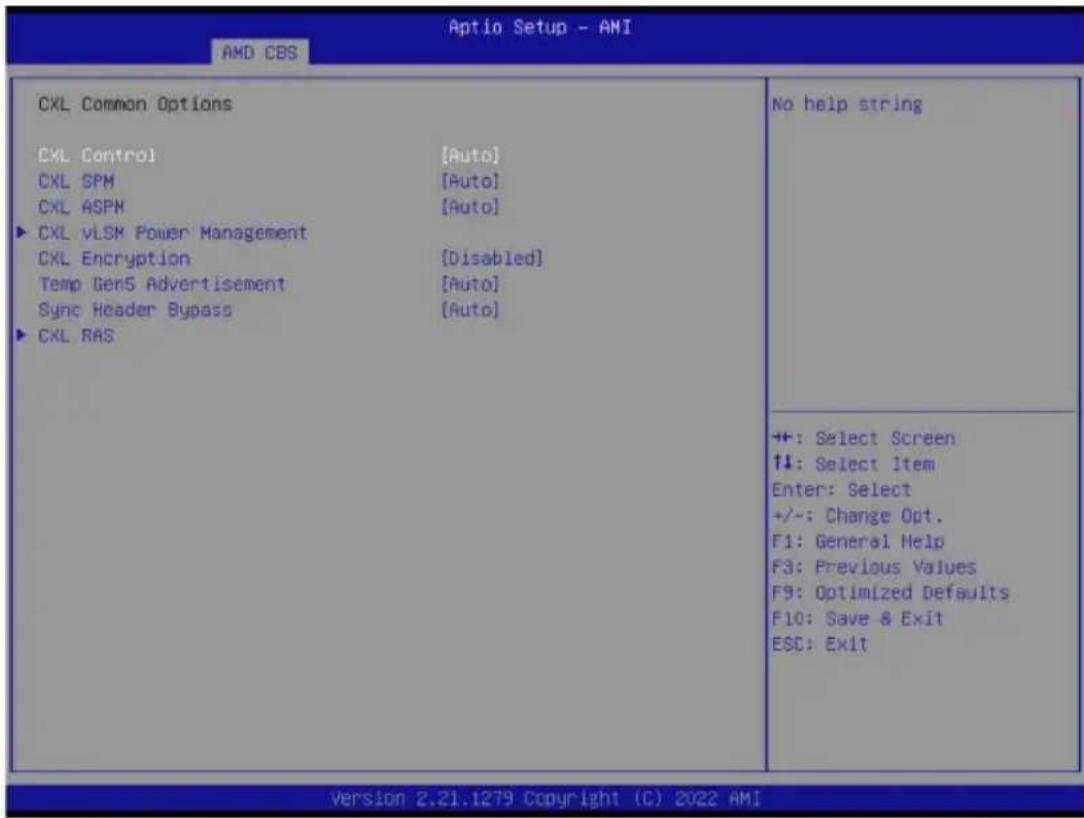
Task: Select the CXL Control option
Action: point(97,155)
